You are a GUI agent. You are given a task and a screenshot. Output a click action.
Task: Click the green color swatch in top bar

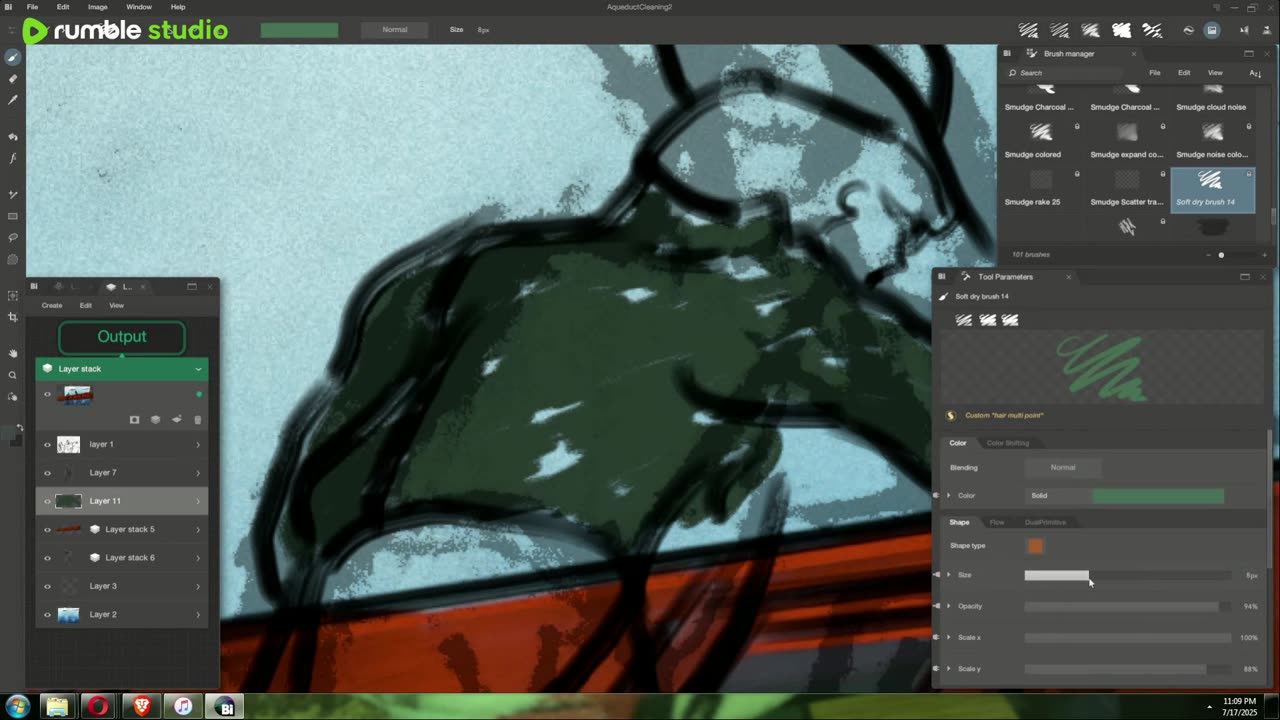[299, 30]
